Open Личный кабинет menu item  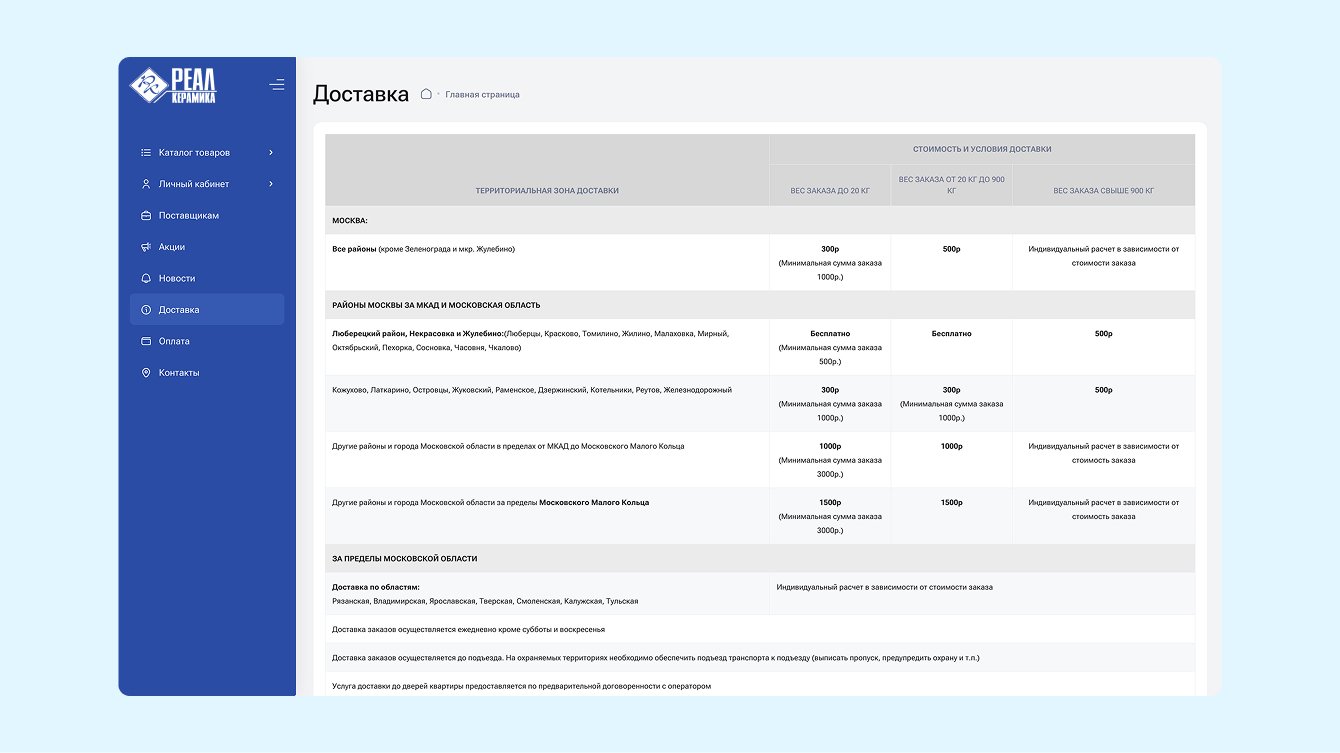[x=207, y=184]
